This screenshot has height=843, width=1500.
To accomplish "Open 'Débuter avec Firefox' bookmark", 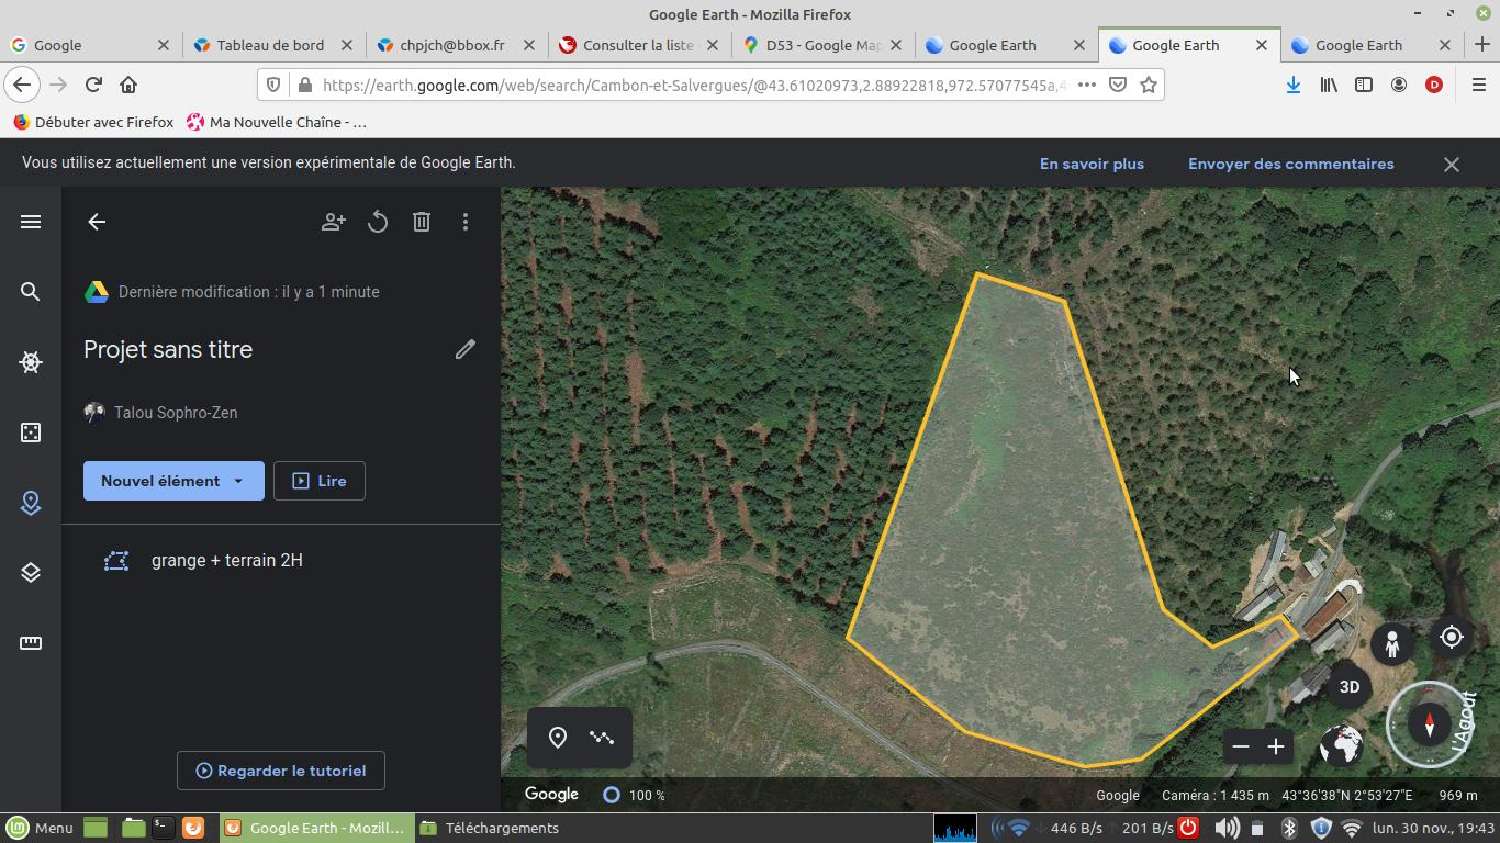I will [93, 122].
